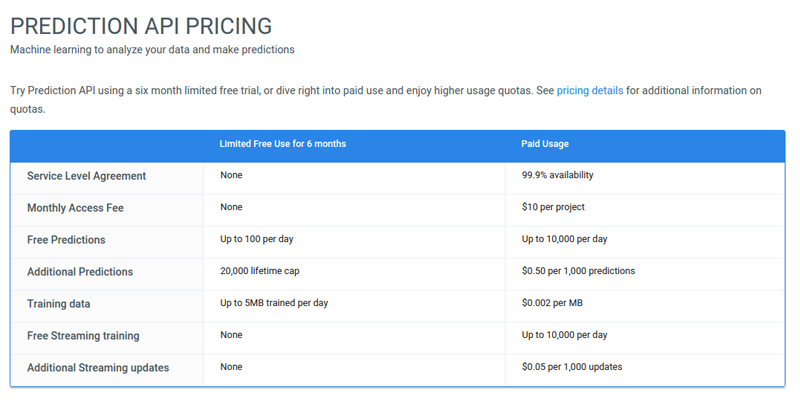Click the Training data row label
The height and width of the screenshot is (400, 800).
[x=58, y=304]
